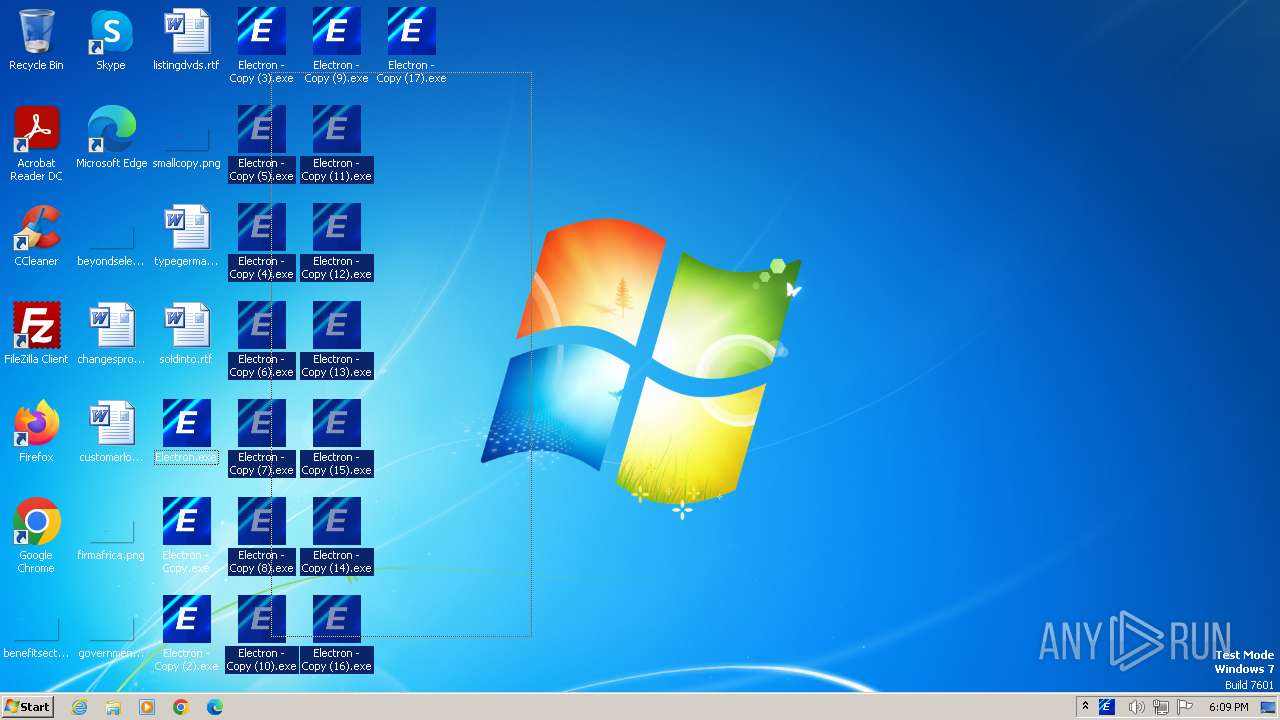This screenshot has width=1280, height=720.
Task: Open the volume speaker tray icon
Action: coord(1136,707)
